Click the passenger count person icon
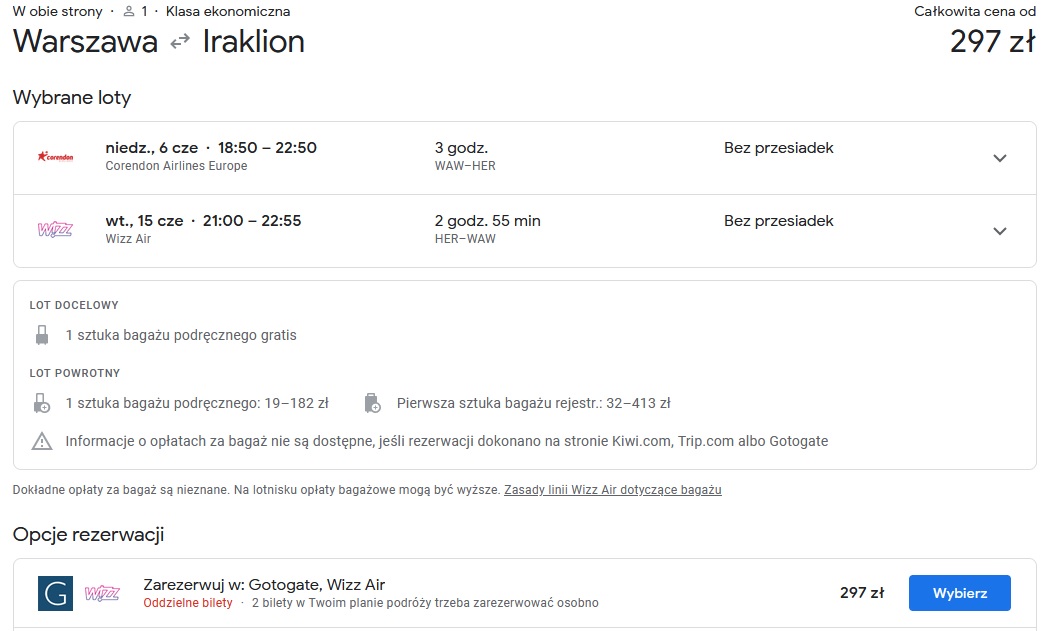The image size is (1057, 631). coord(129,11)
